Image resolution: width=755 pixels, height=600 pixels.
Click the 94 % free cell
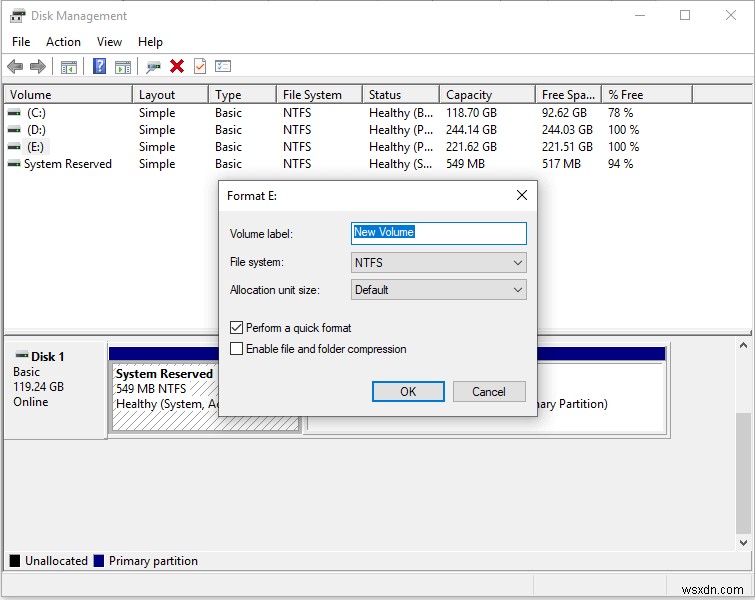coord(620,164)
